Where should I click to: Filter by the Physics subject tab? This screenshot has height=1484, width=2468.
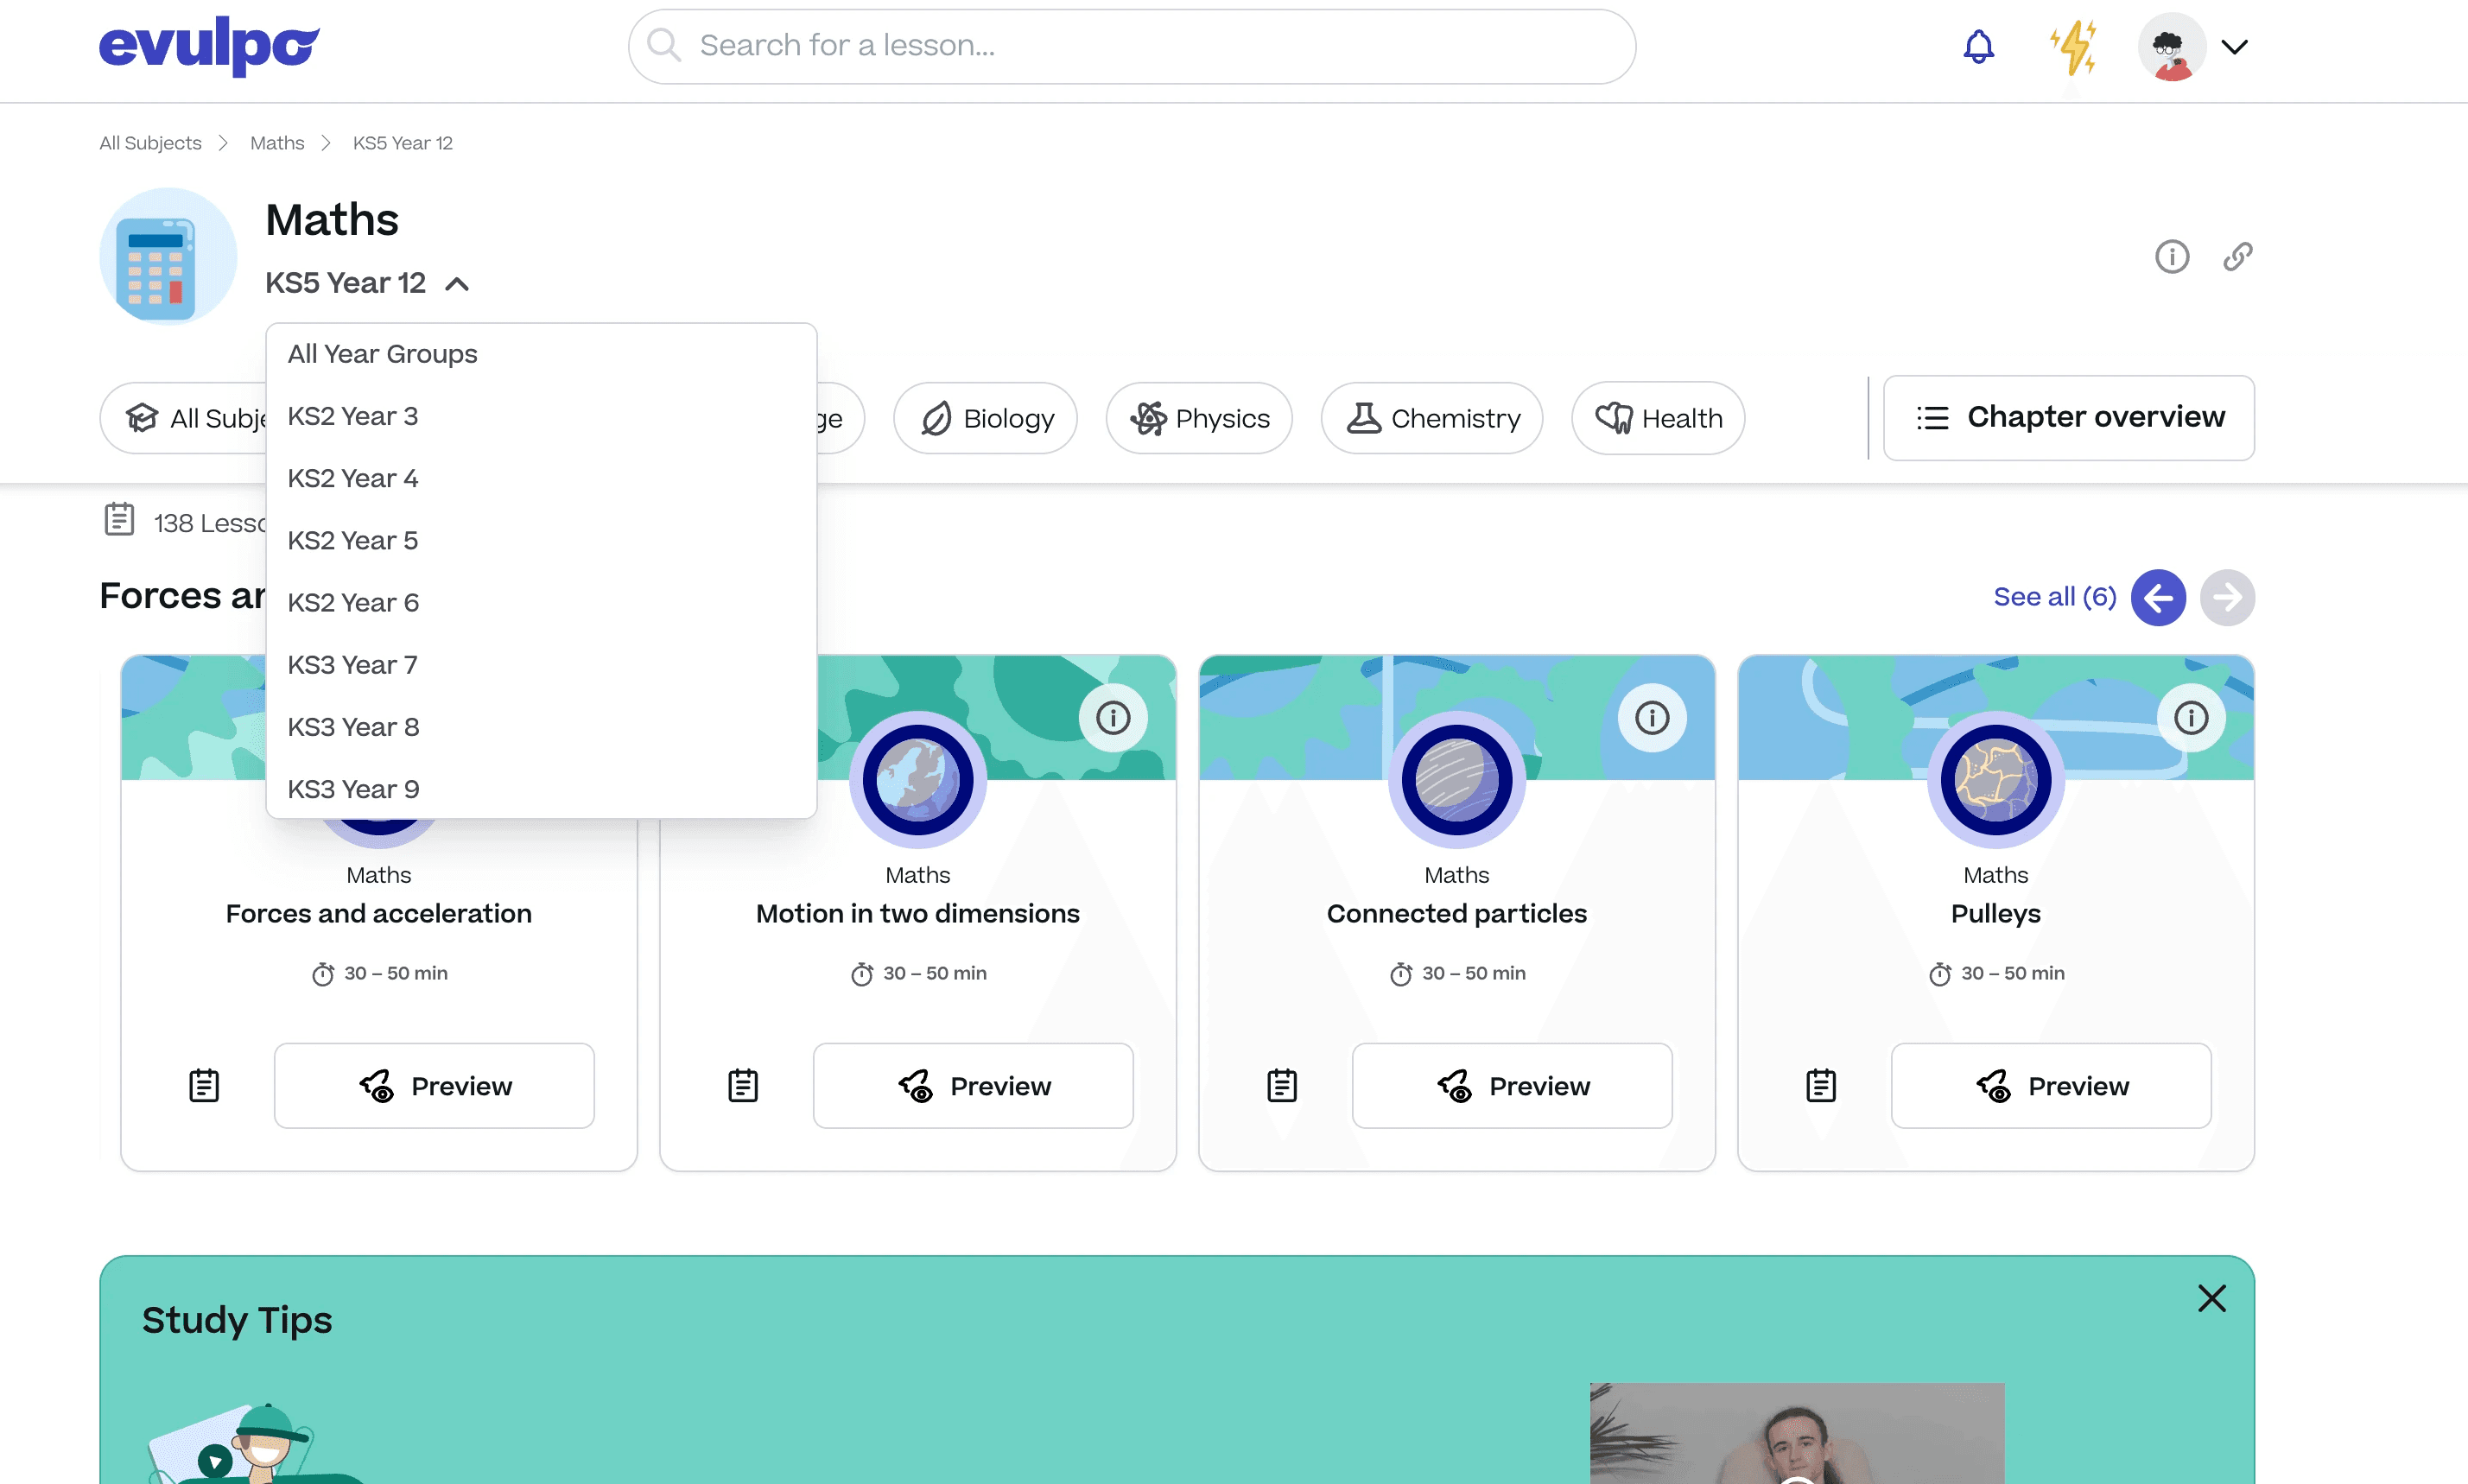pos(1199,418)
